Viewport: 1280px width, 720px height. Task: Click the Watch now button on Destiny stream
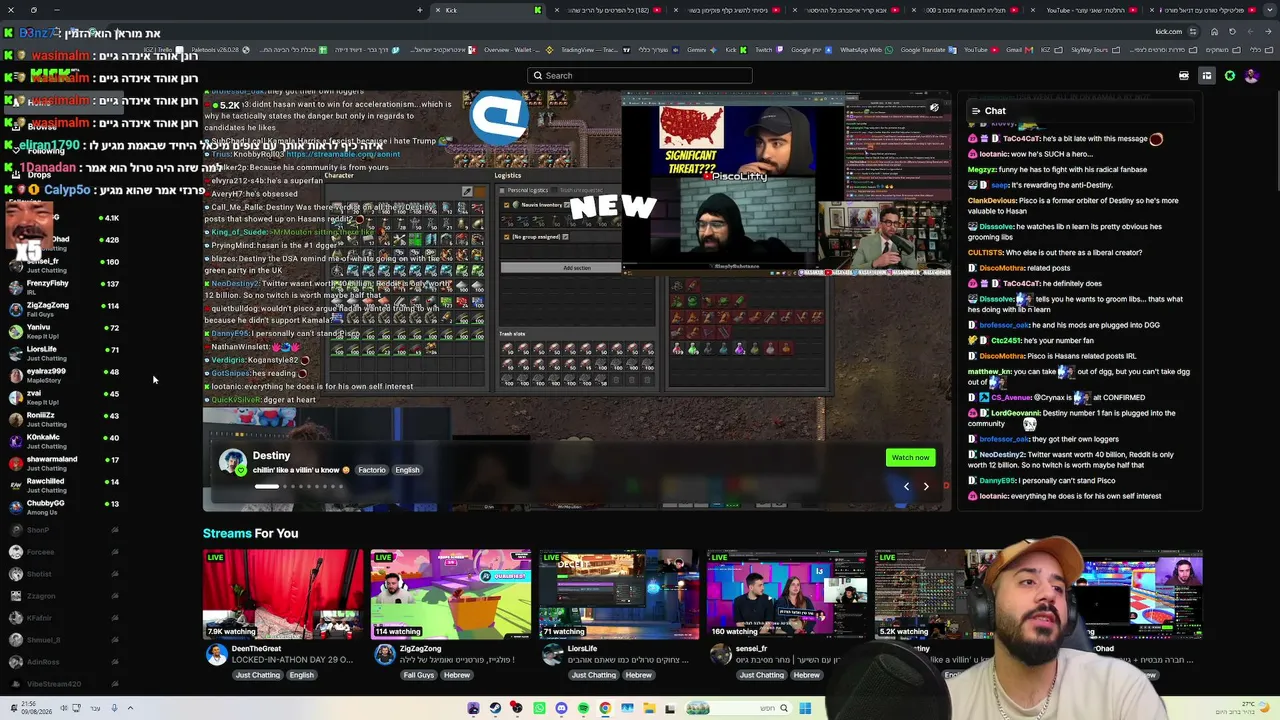910,457
